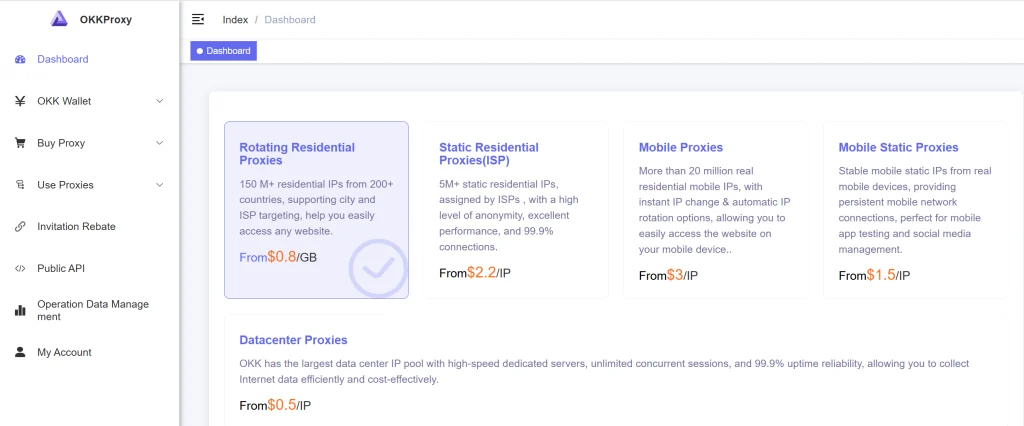
Task: Go to Index in the breadcrumb
Action: point(235,20)
